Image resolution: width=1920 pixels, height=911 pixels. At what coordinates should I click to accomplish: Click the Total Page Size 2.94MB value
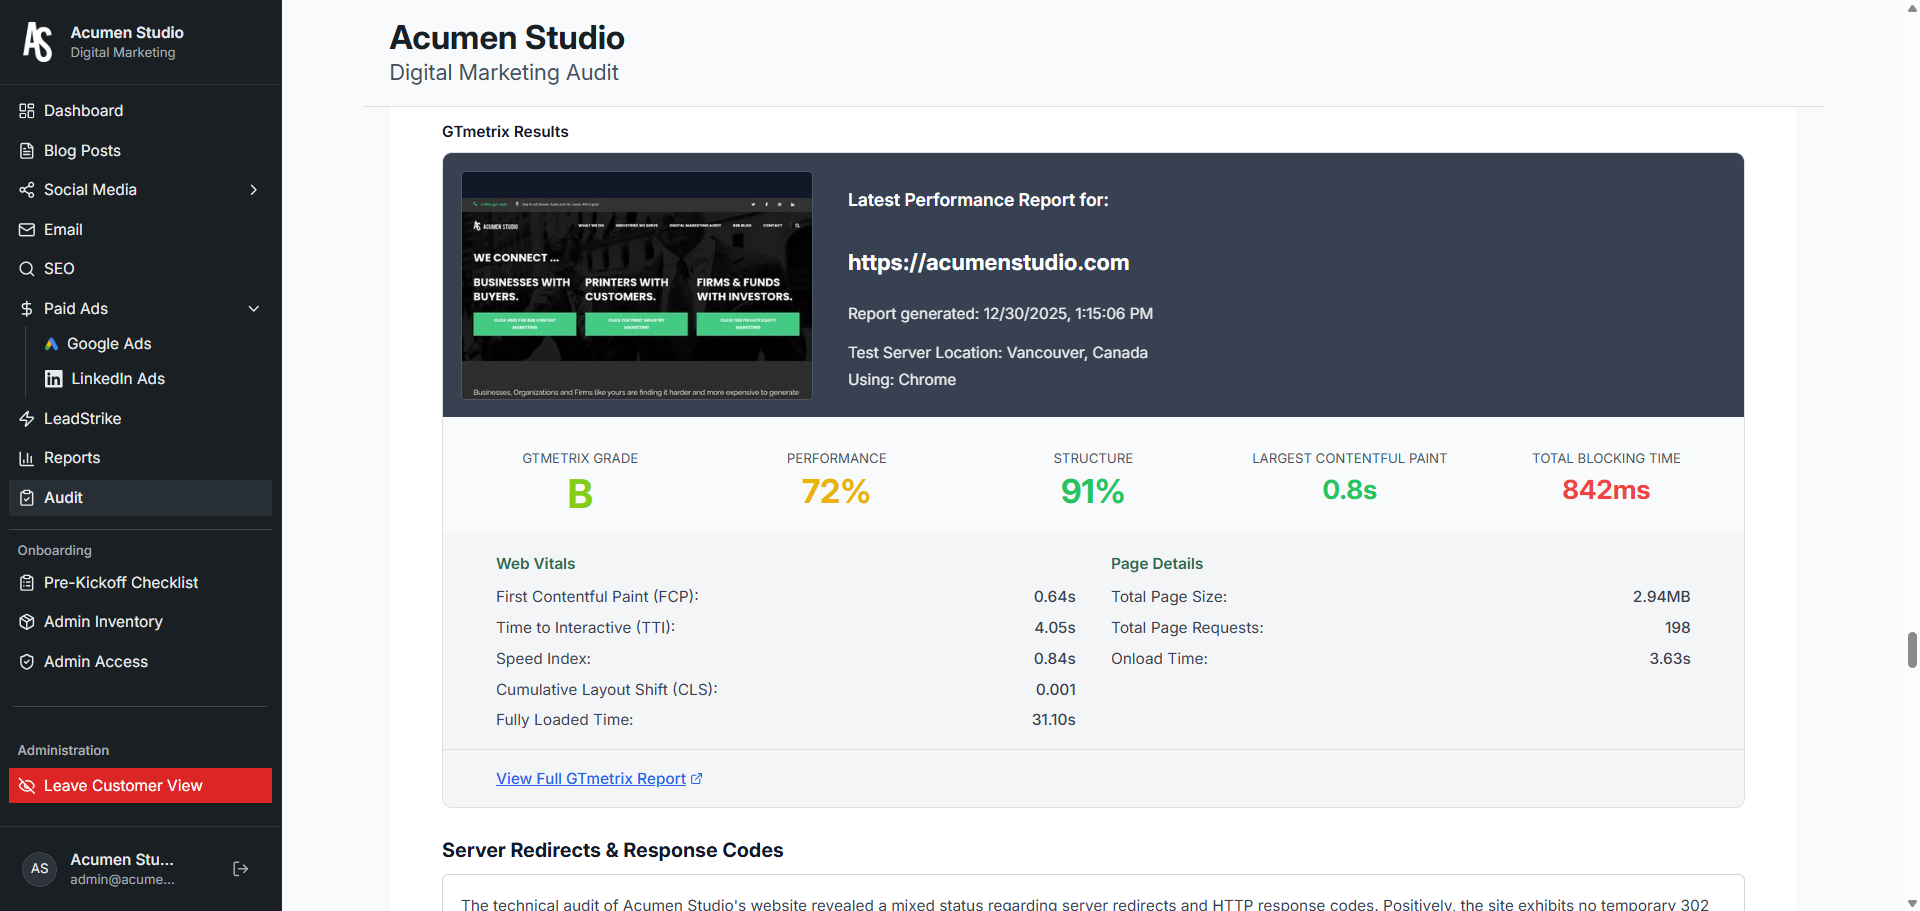coord(1661,597)
